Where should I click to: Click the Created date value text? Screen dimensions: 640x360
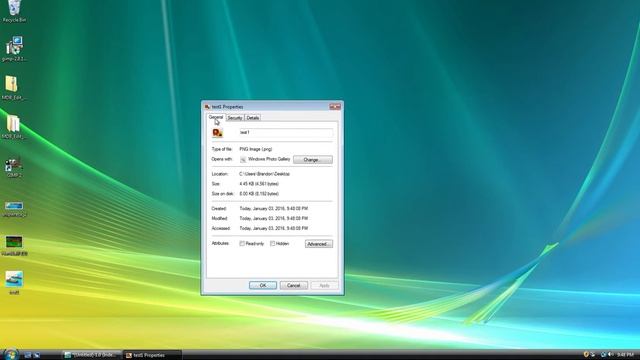pyautogui.click(x=273, y=209)
